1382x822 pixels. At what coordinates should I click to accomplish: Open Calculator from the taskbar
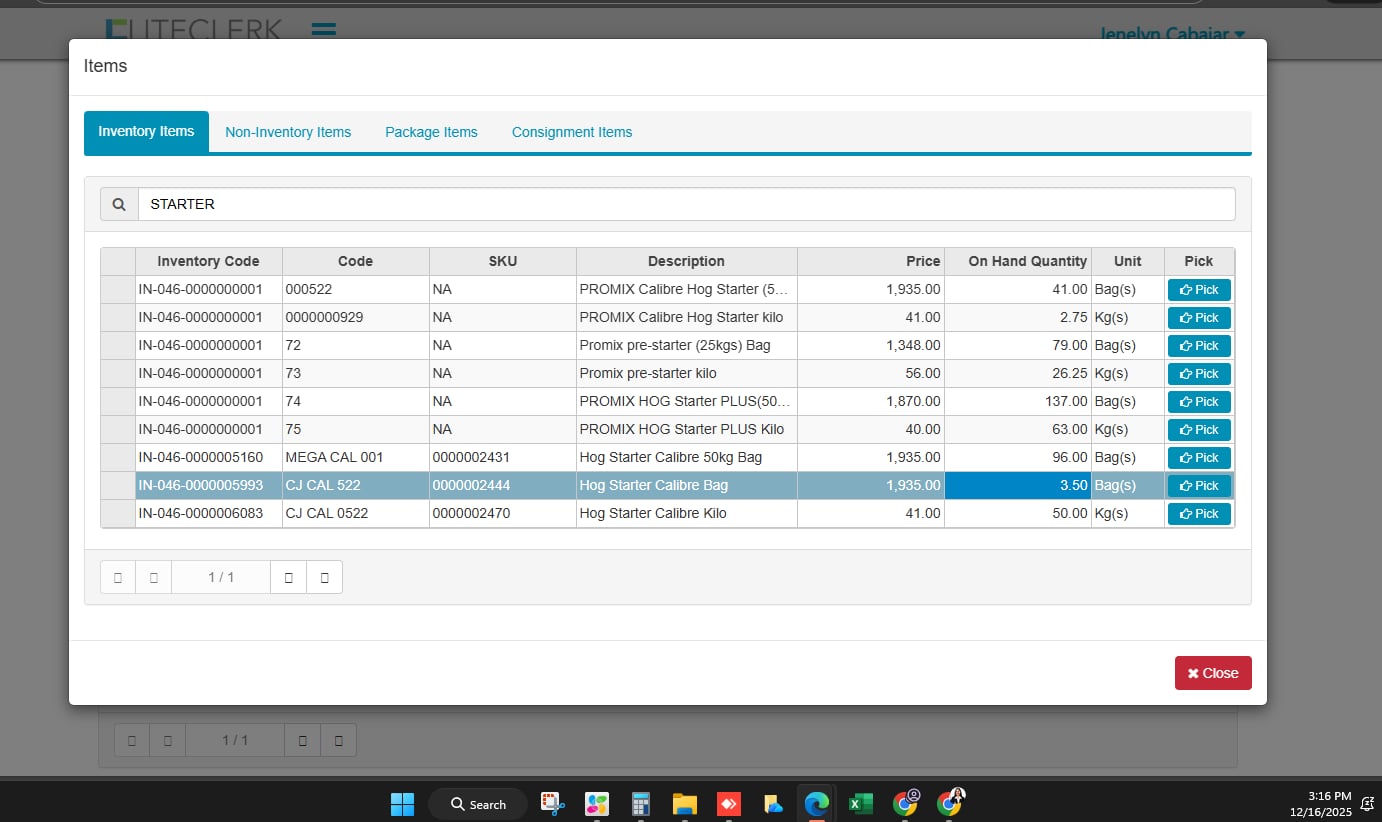[x=641, y=803]
